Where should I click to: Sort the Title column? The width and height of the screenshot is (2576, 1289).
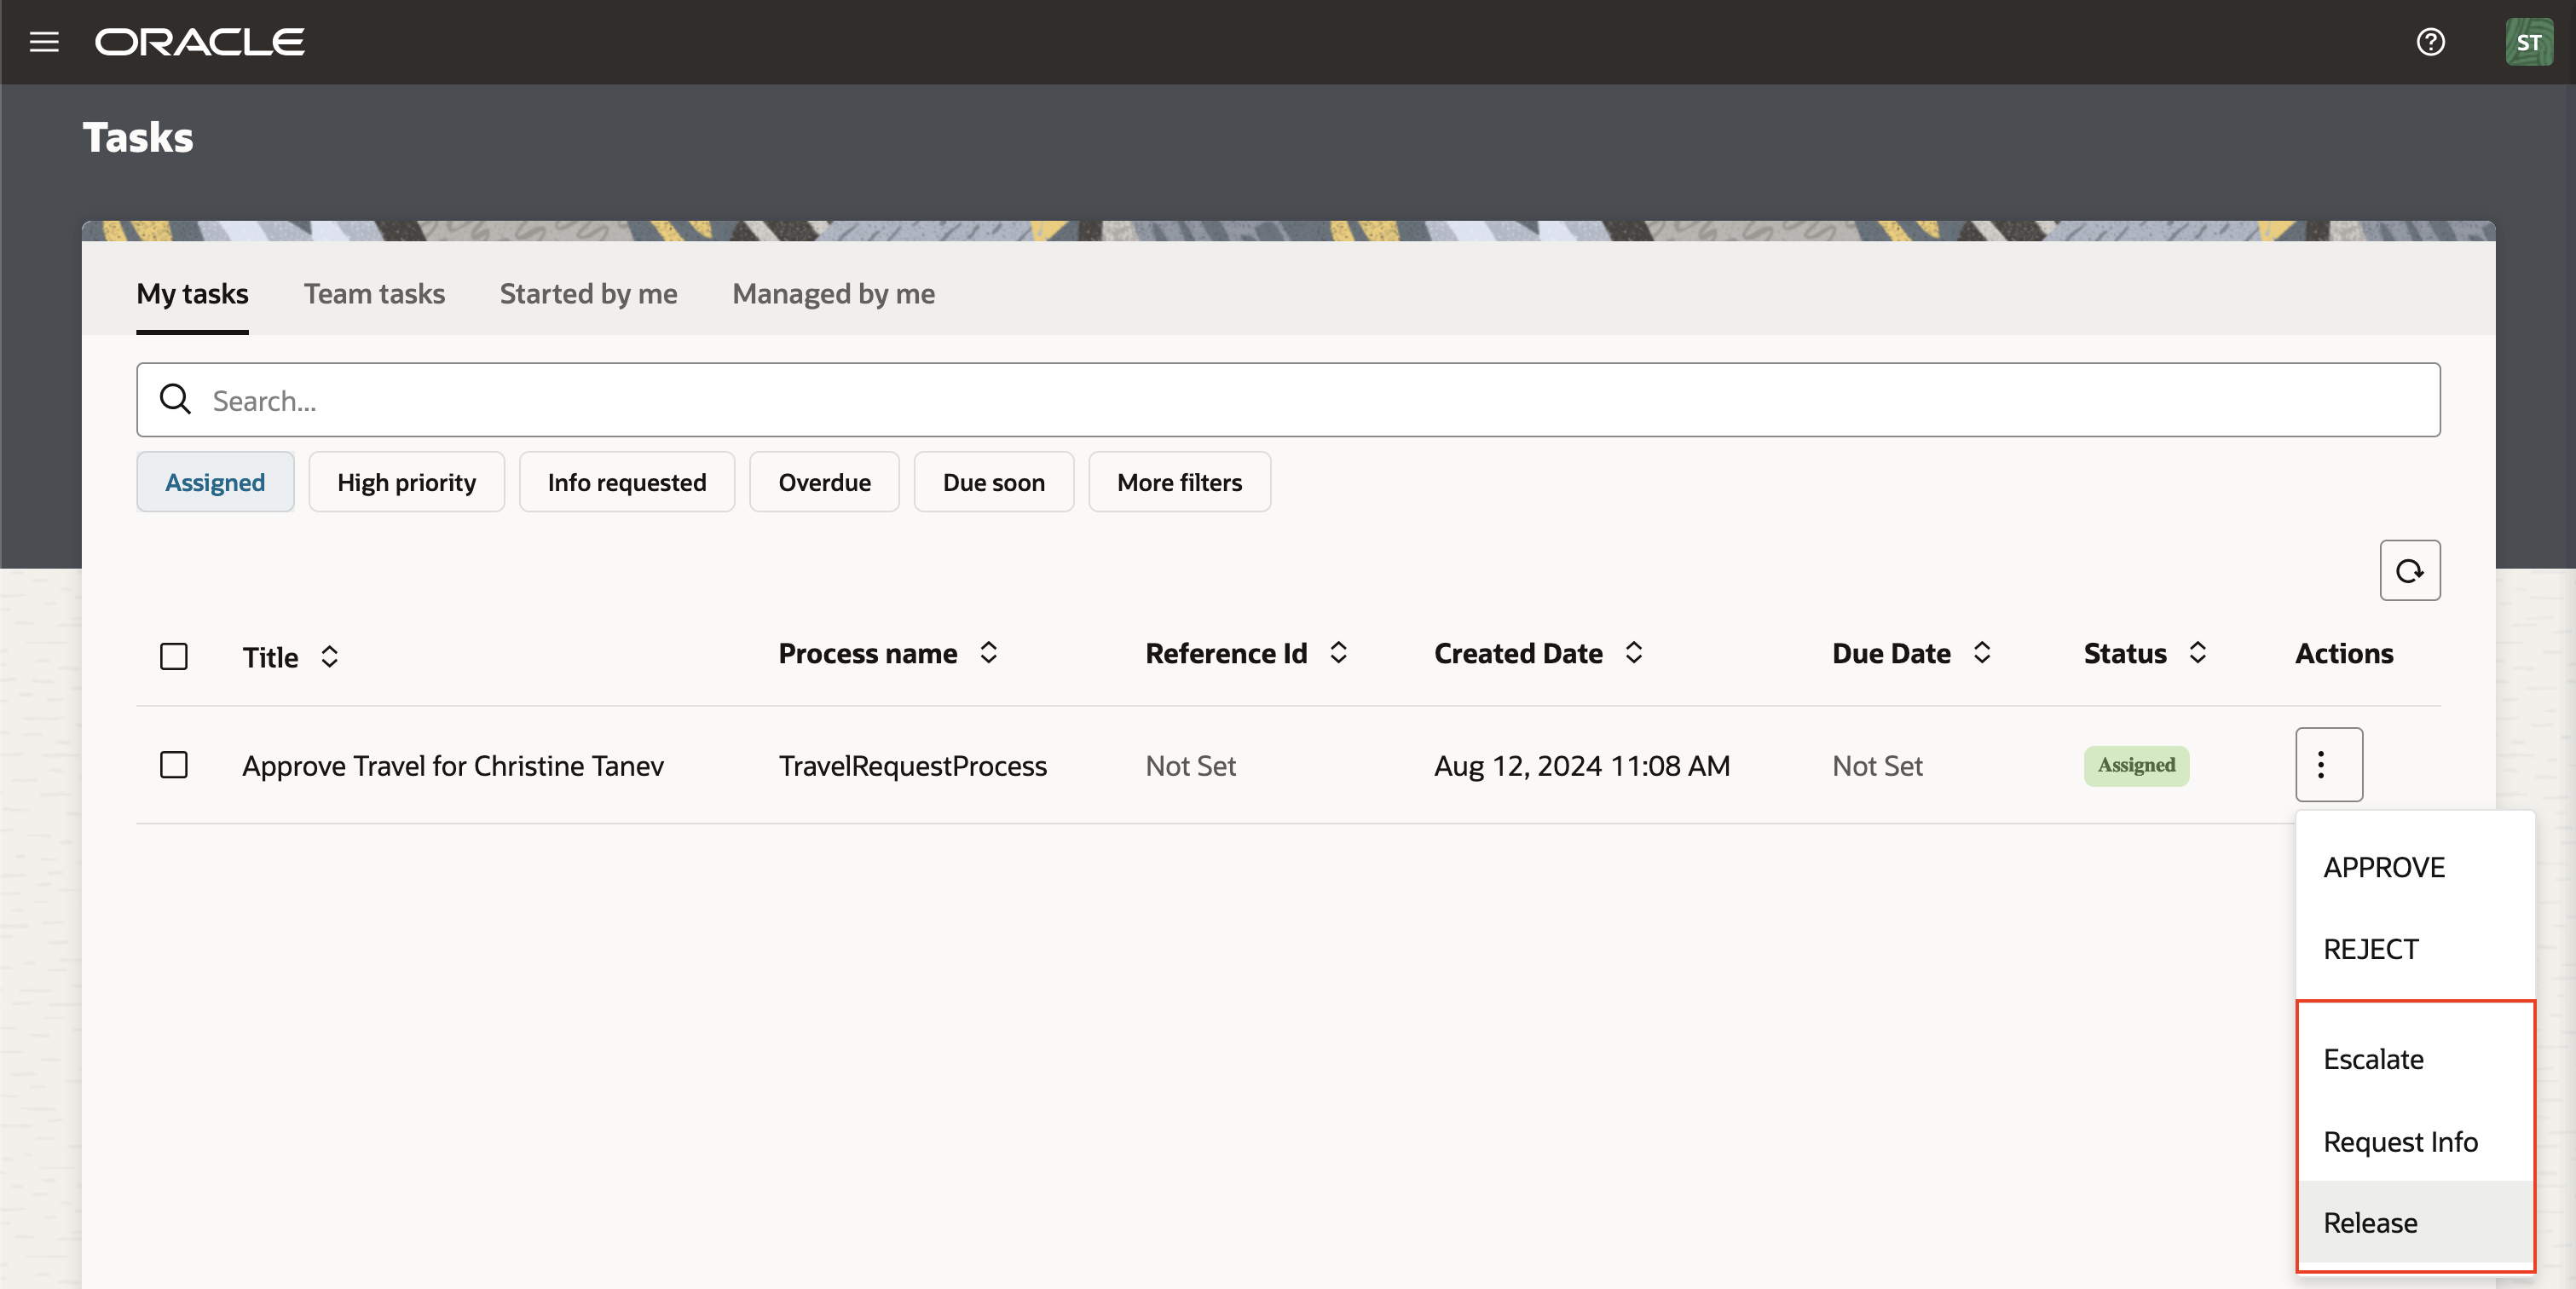pos(329,656)
